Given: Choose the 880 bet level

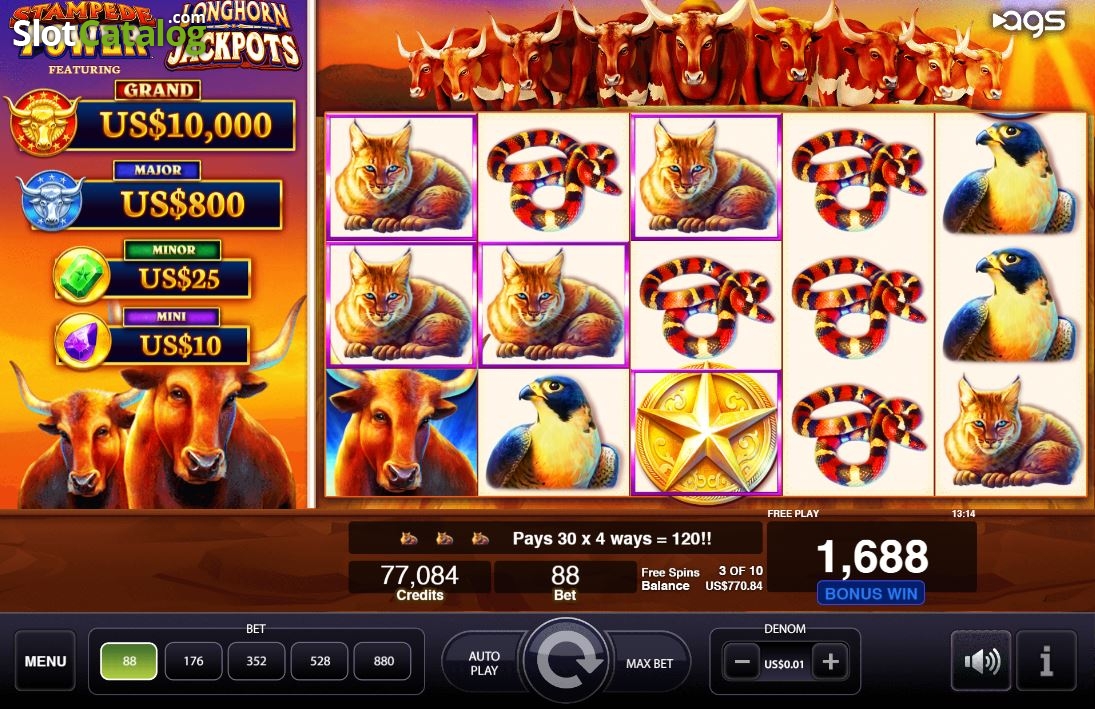Looking at the screenshot, I should [x=383, y=661].
